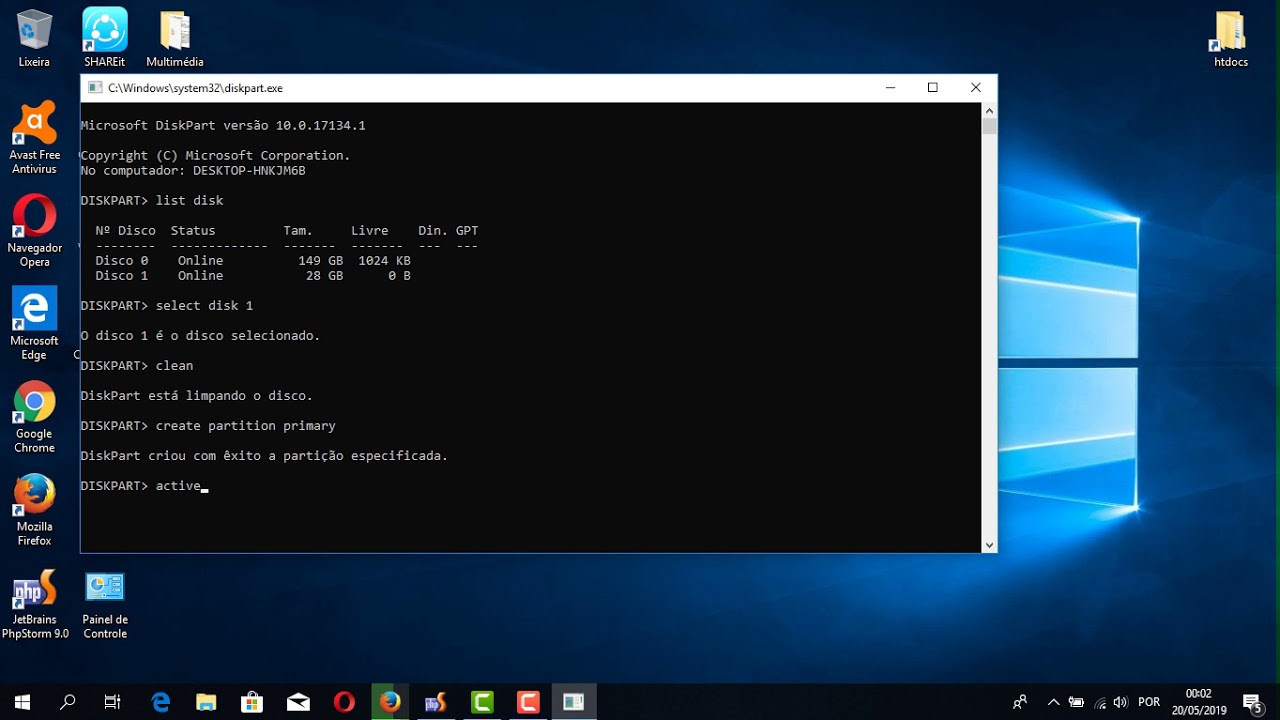Open PhpStorm from the taskbar

[x=436, y=702]
